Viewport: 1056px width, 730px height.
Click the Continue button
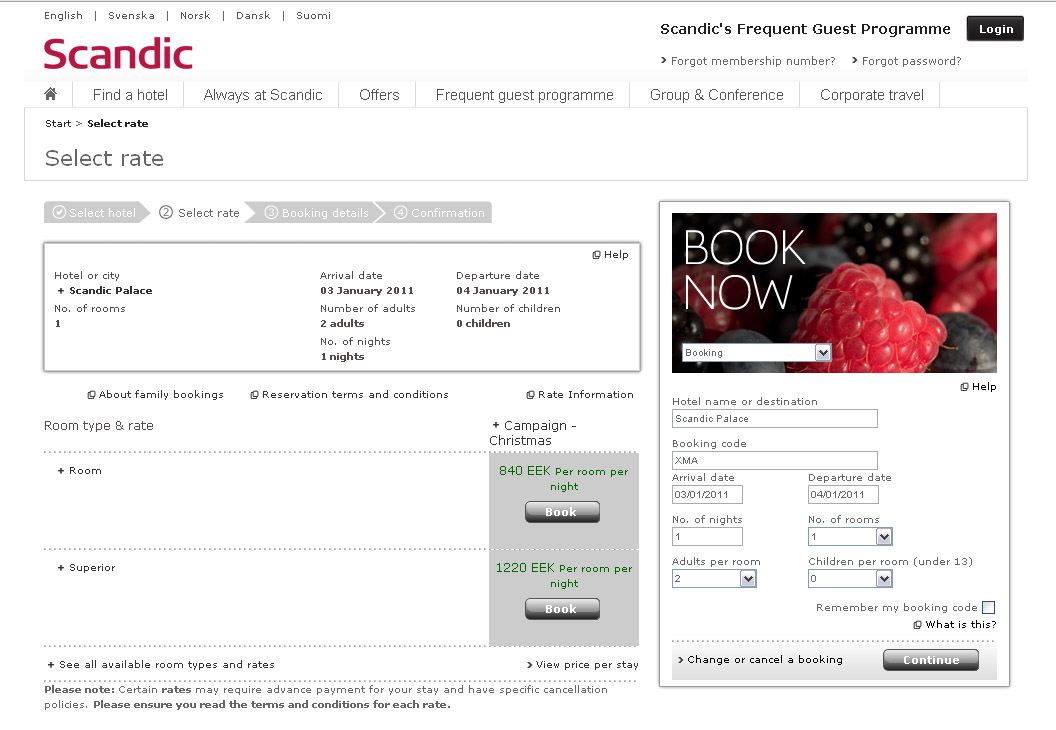931,660
